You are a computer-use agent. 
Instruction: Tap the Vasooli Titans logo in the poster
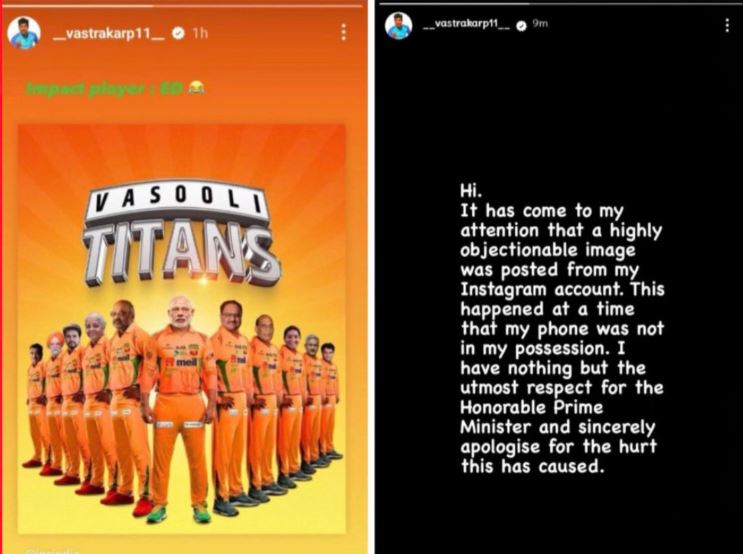[181, 232]
